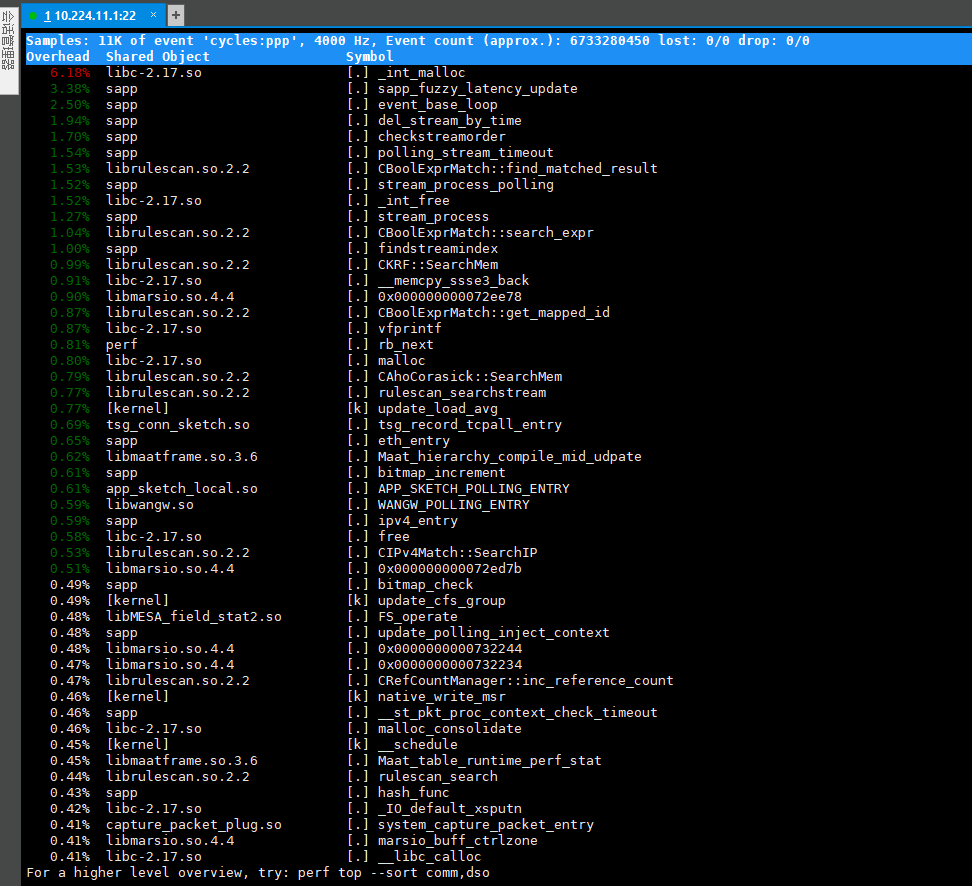Select the native_write_msr kernel row

click(441, 697)
